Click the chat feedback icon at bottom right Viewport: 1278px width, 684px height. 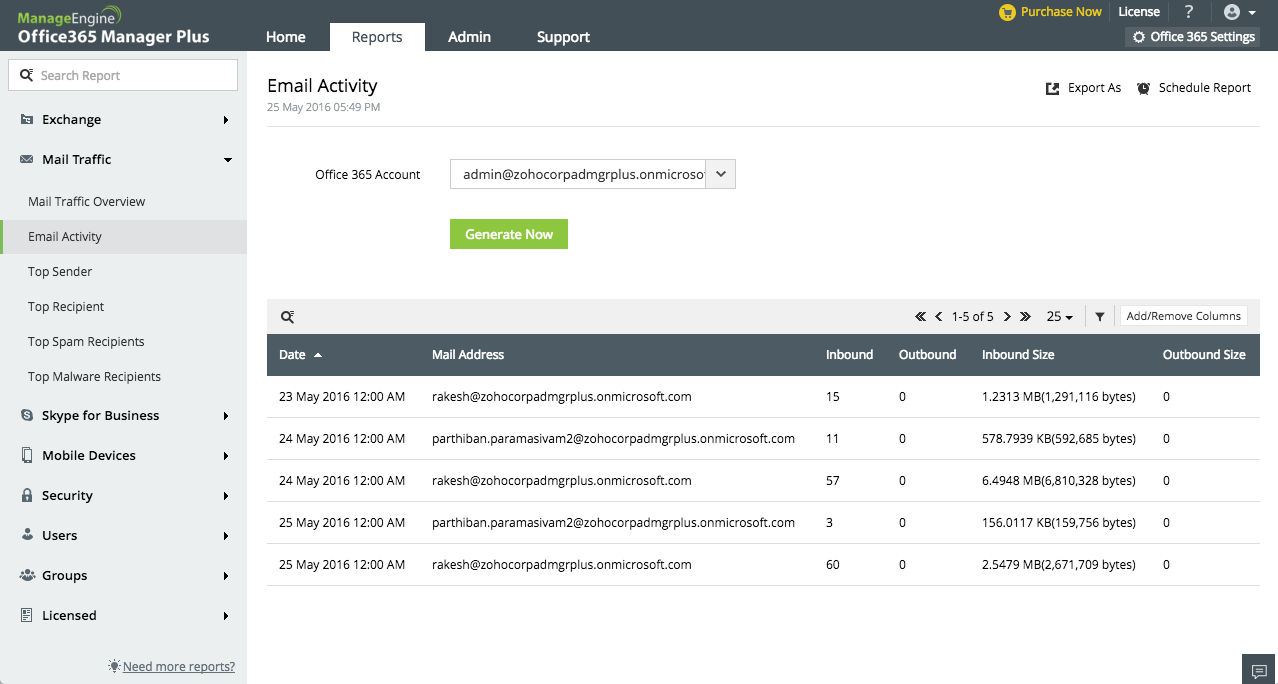(x=1259, y=670)
